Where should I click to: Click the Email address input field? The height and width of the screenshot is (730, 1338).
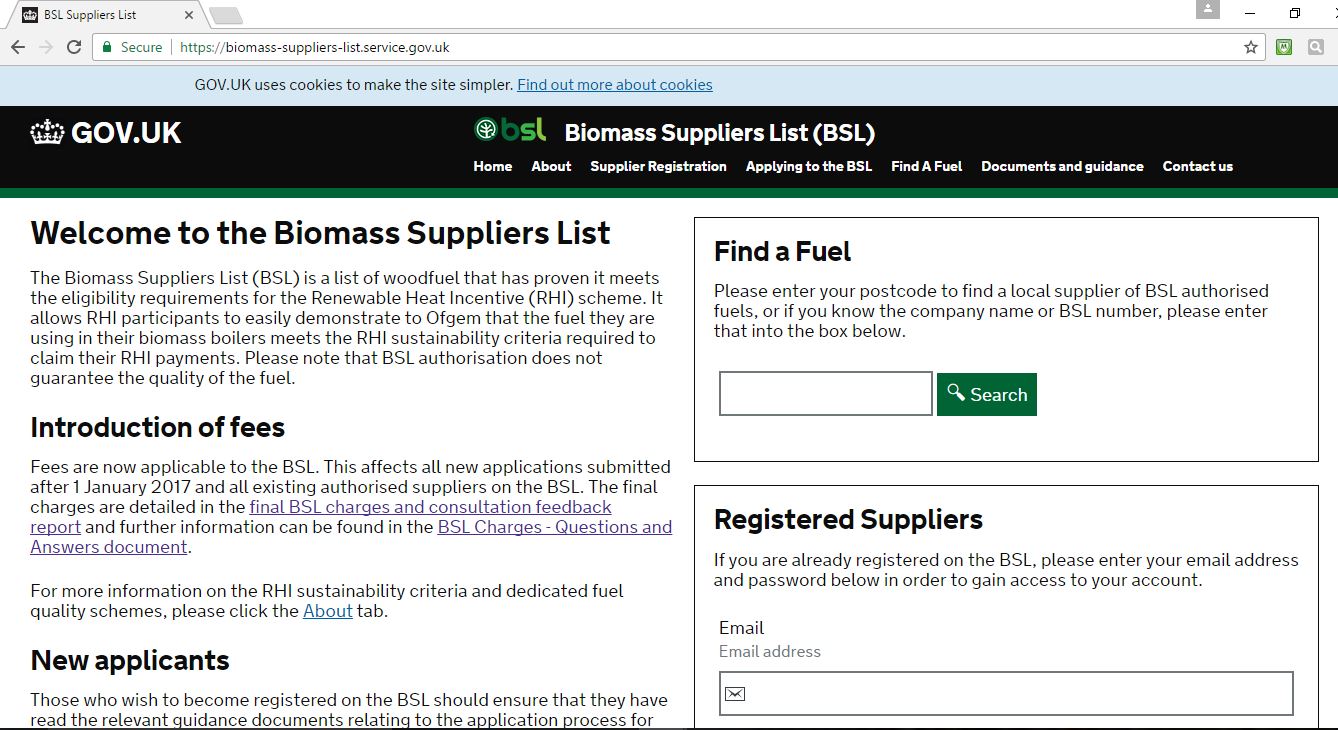1006,694
